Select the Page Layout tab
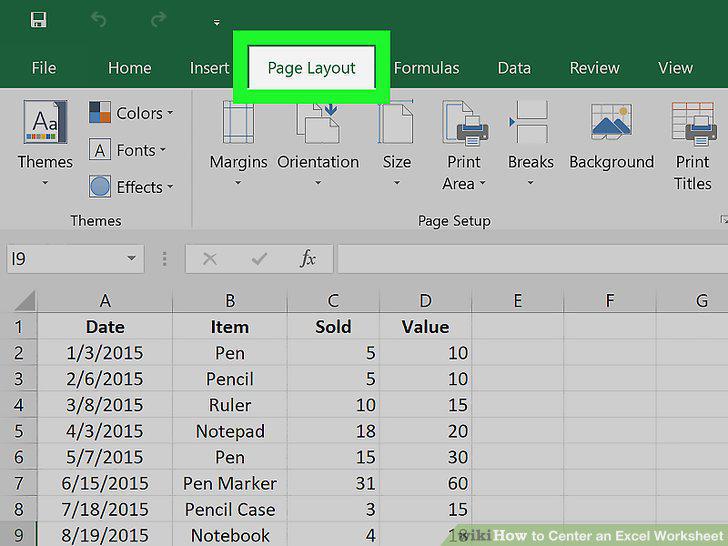The width and height of the screenshot is (728, 546). point(312,68)
